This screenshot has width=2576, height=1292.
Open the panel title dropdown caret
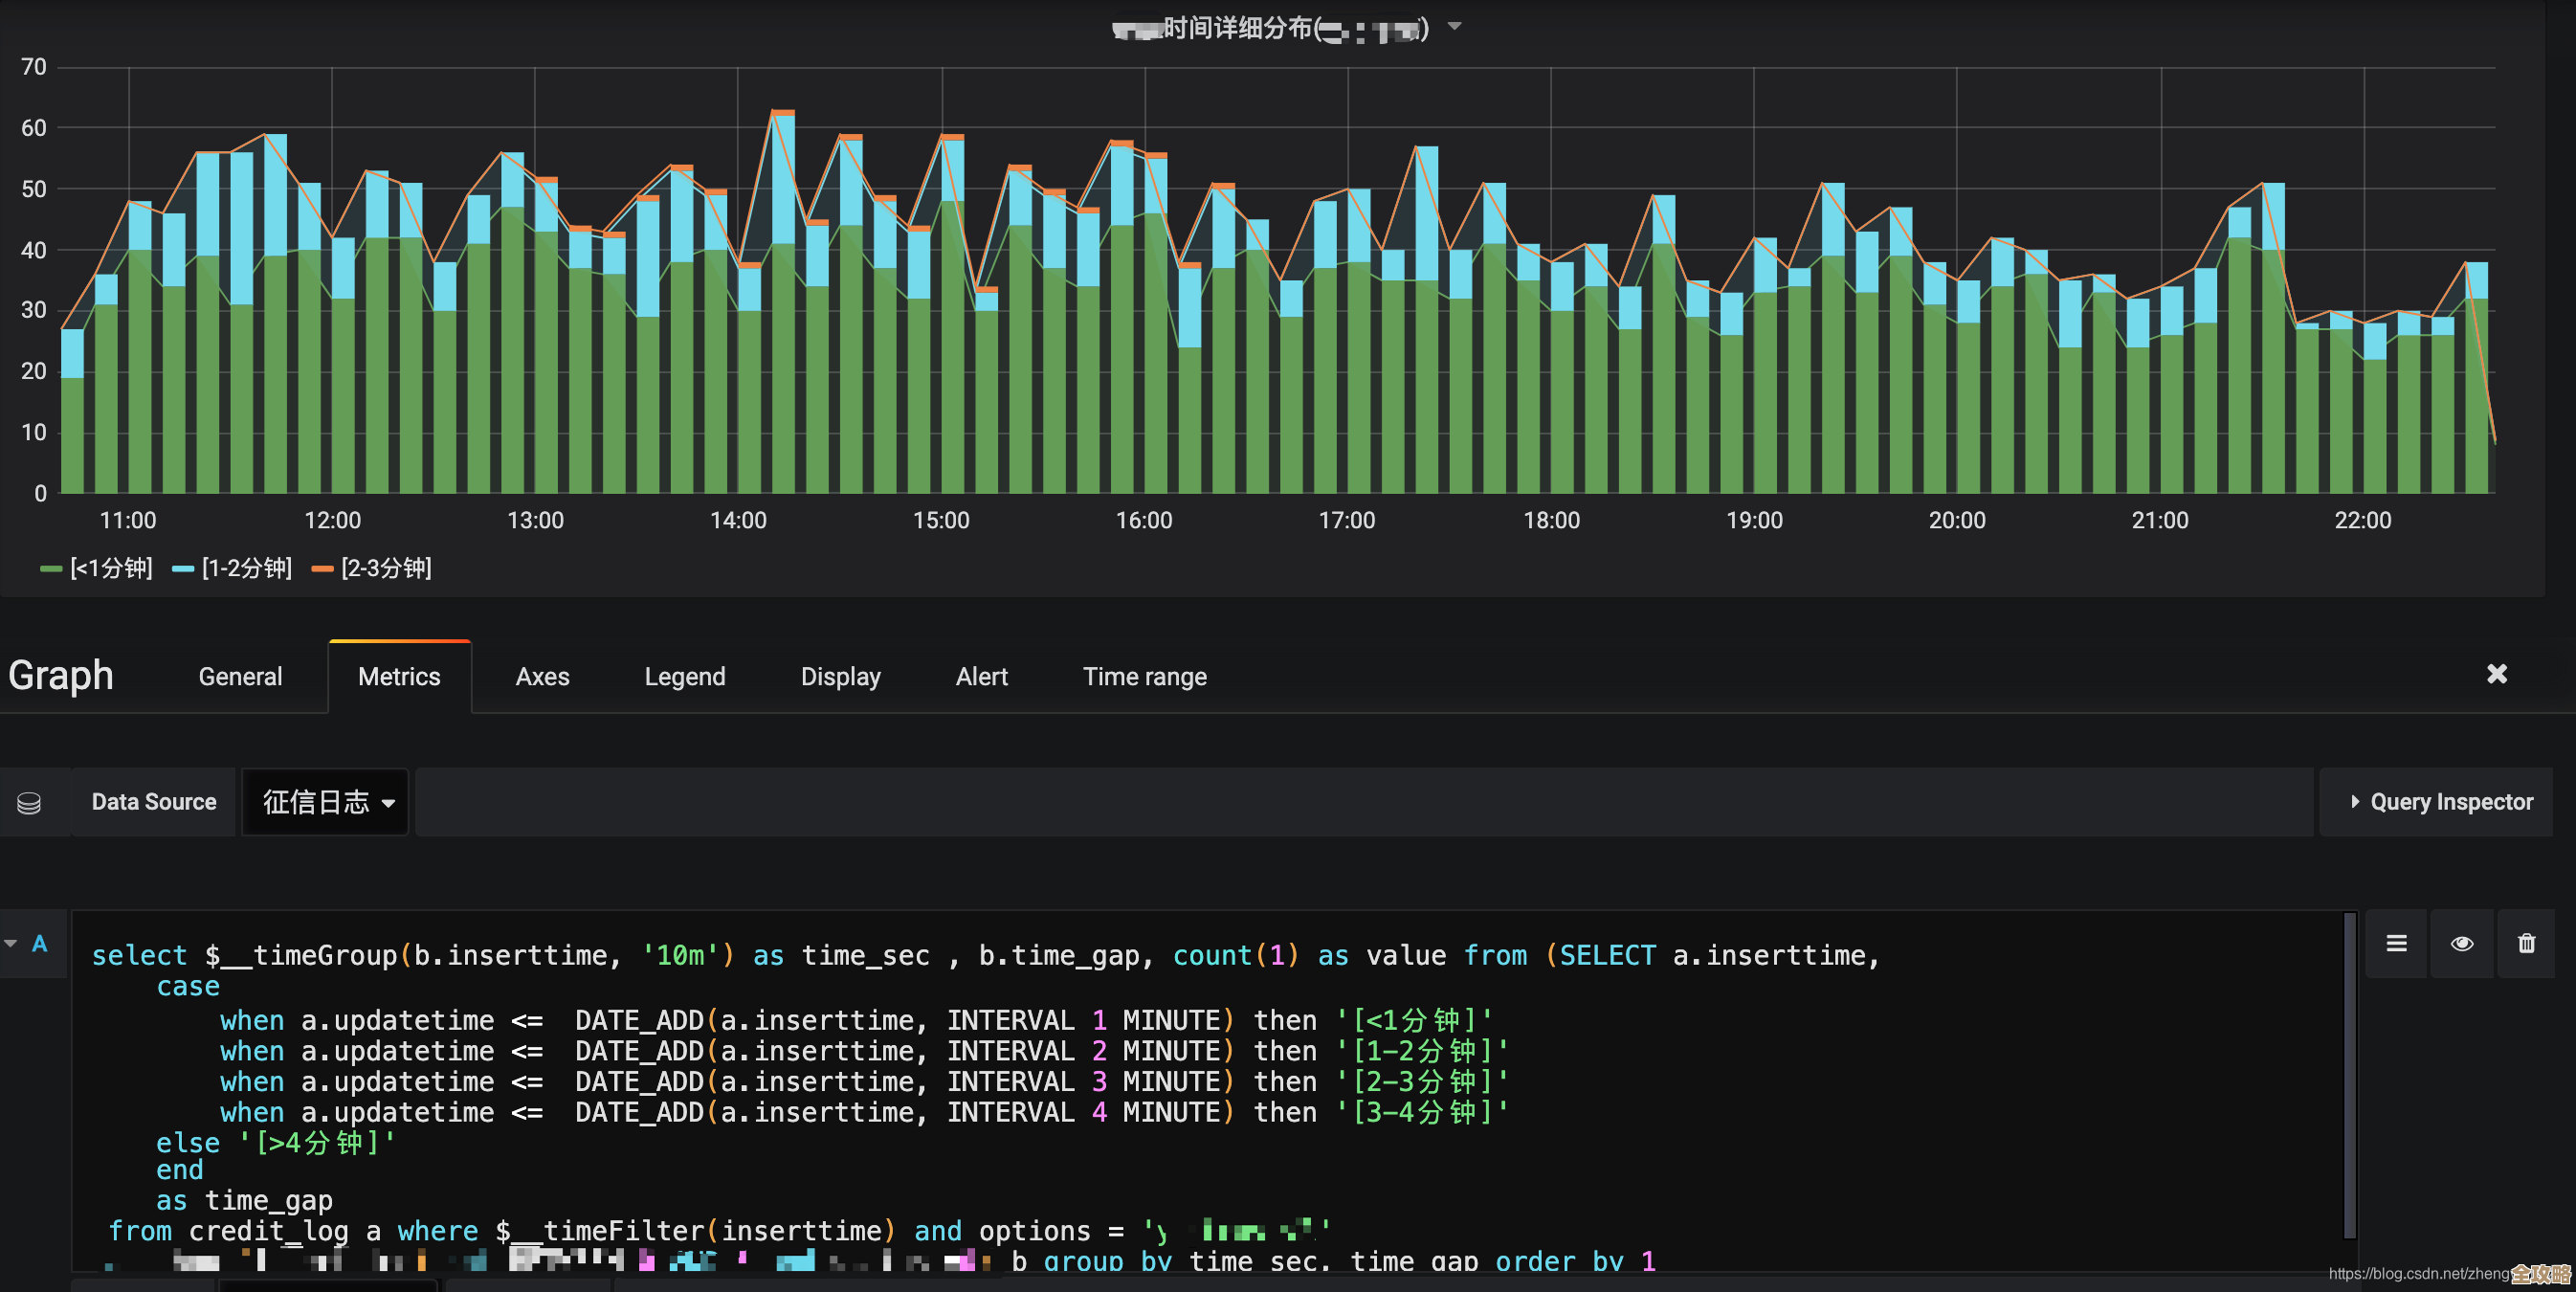pos(1455,27)
